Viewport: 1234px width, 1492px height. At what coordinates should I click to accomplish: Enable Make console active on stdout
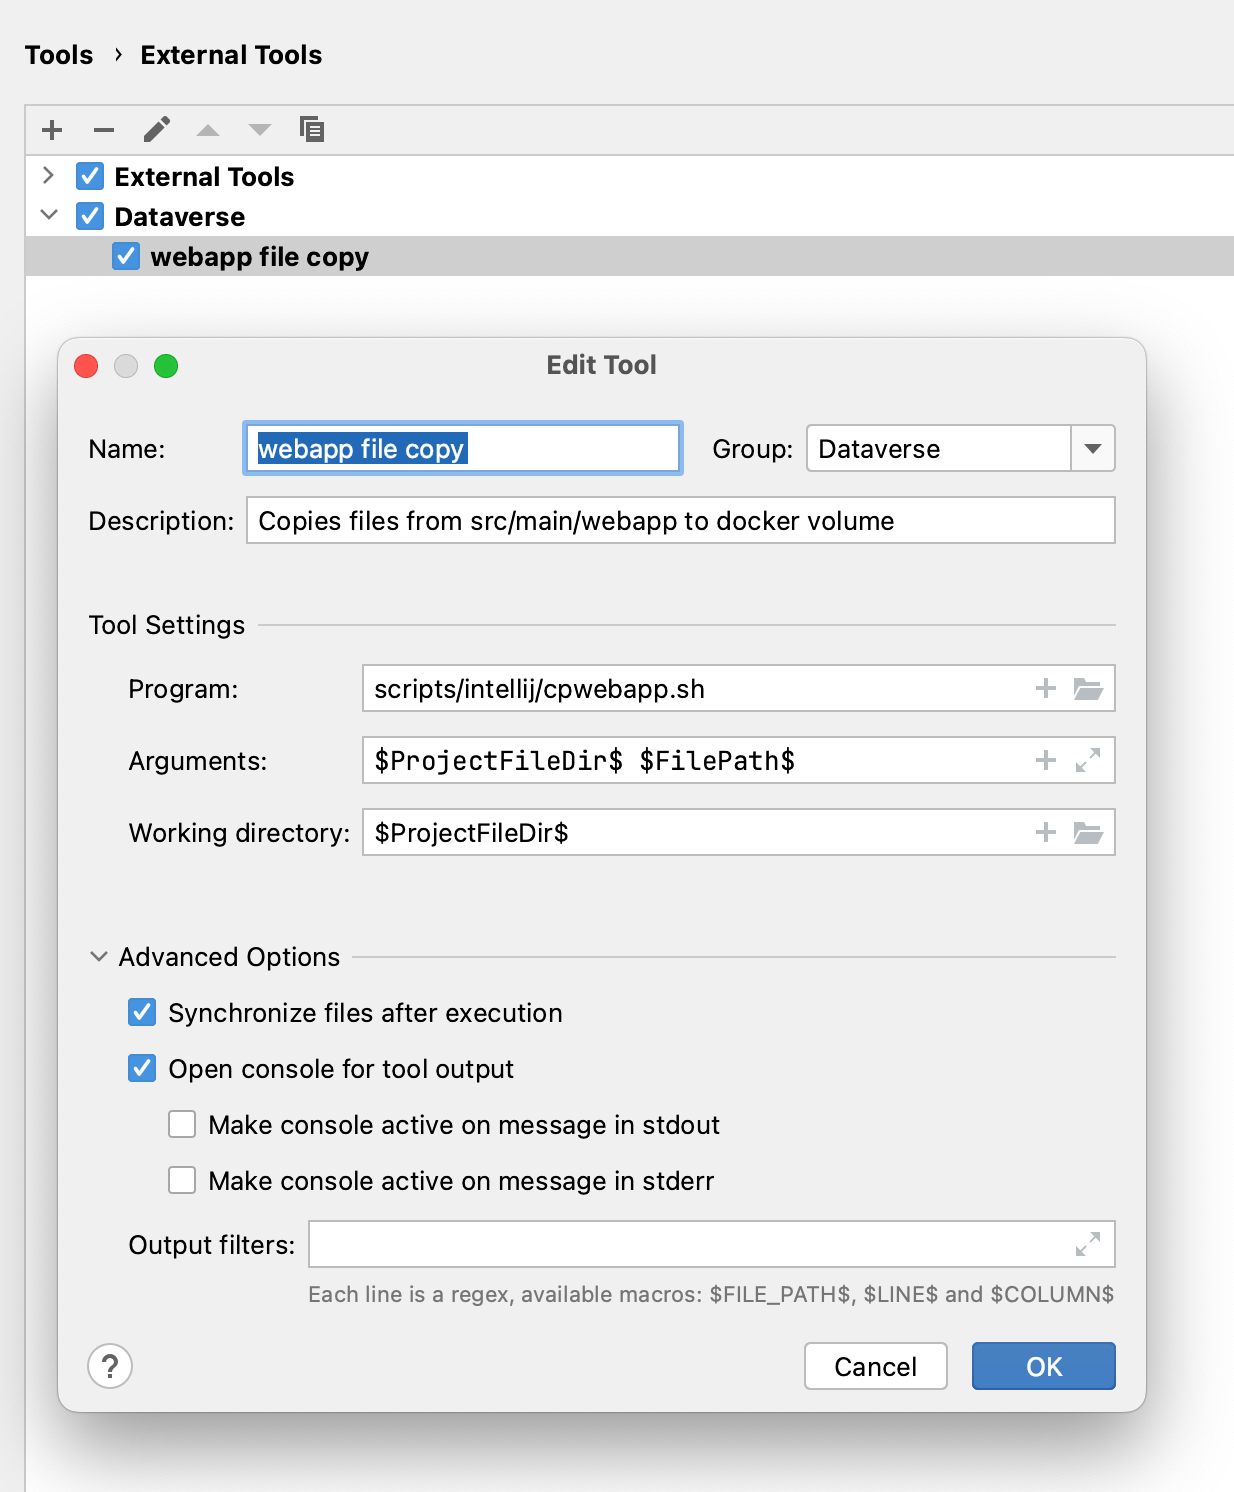pos(182,1125)
